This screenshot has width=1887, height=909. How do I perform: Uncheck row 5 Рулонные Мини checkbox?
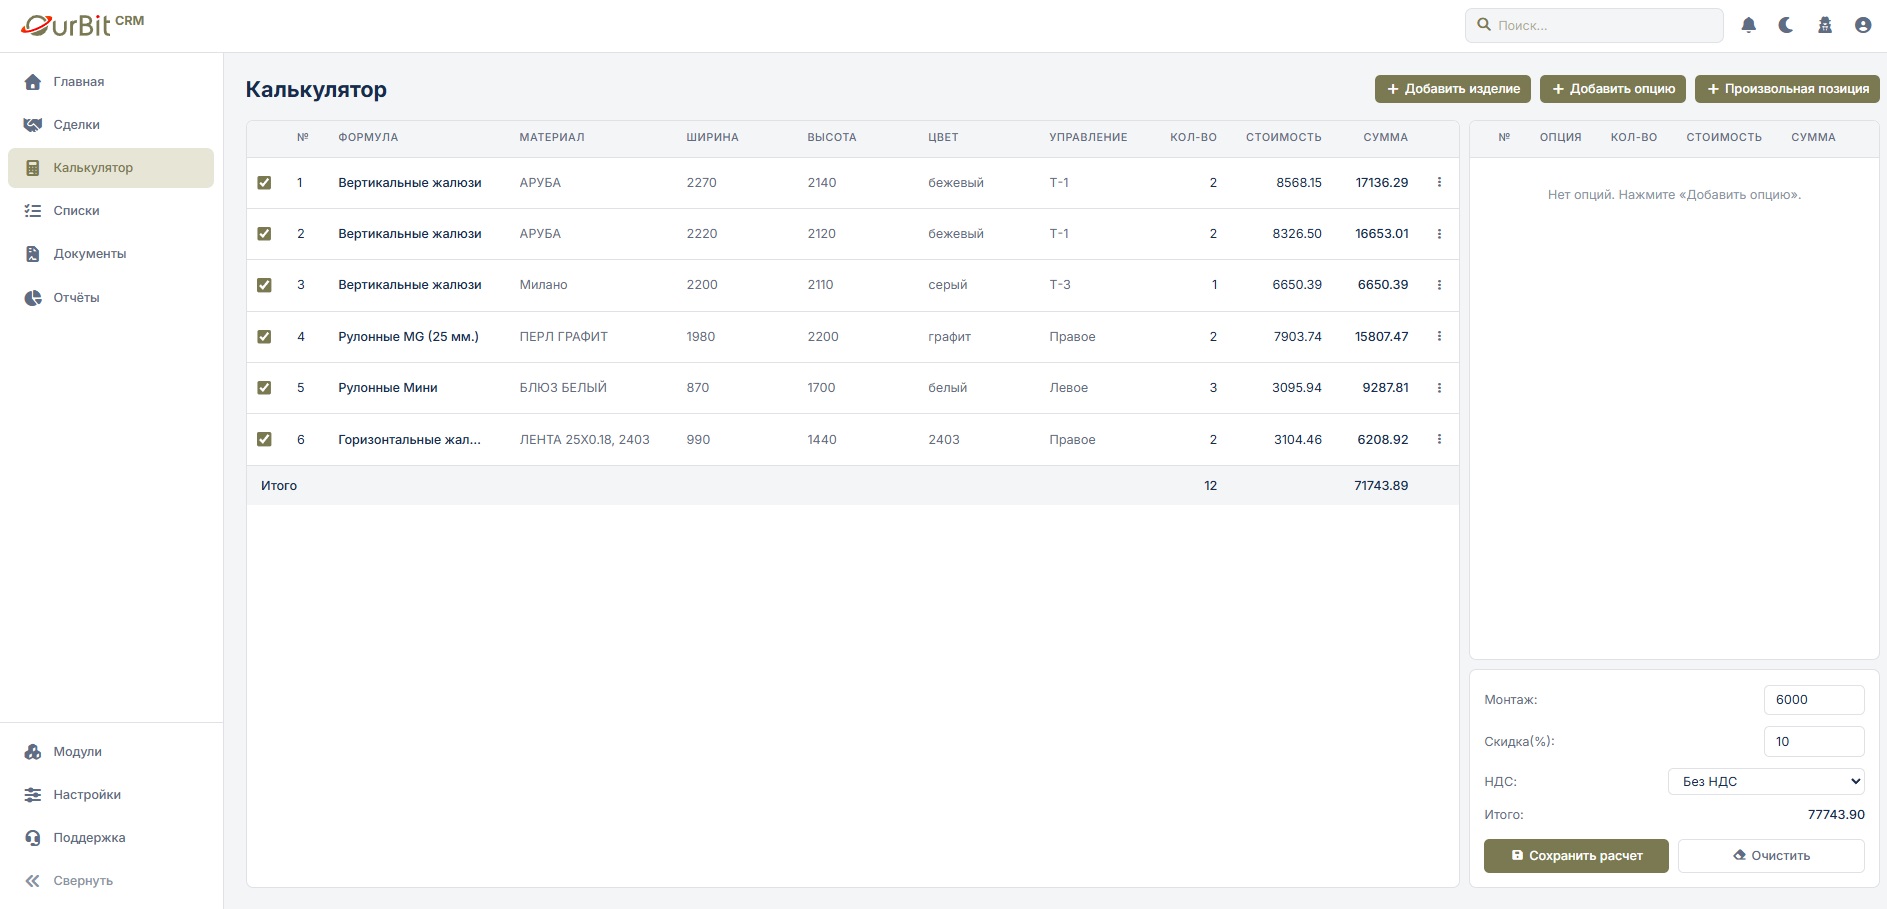(264, 388)
